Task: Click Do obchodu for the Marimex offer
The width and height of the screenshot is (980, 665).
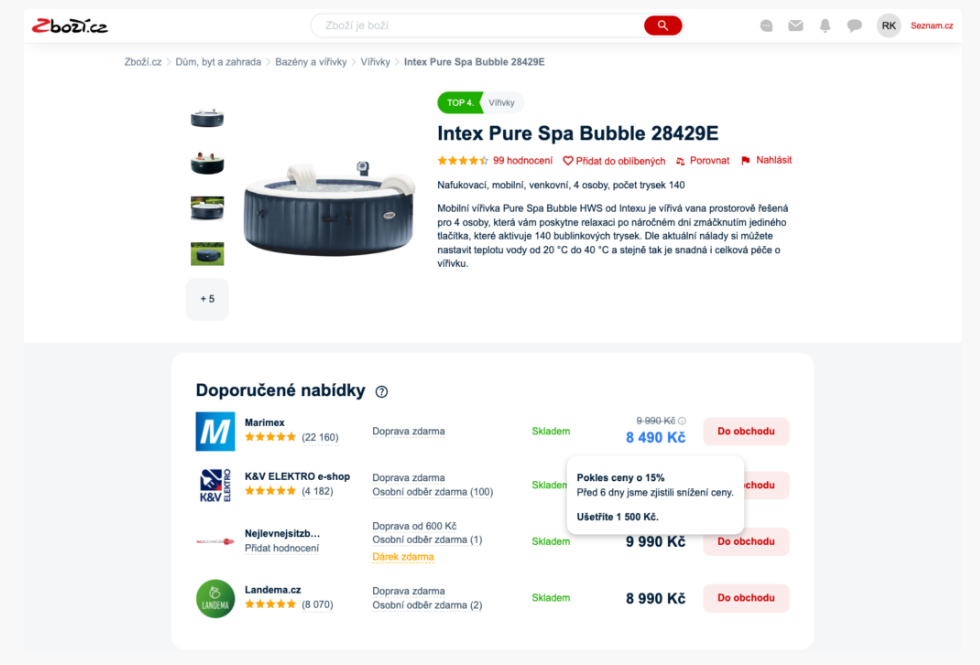Action: click(746, 431)
